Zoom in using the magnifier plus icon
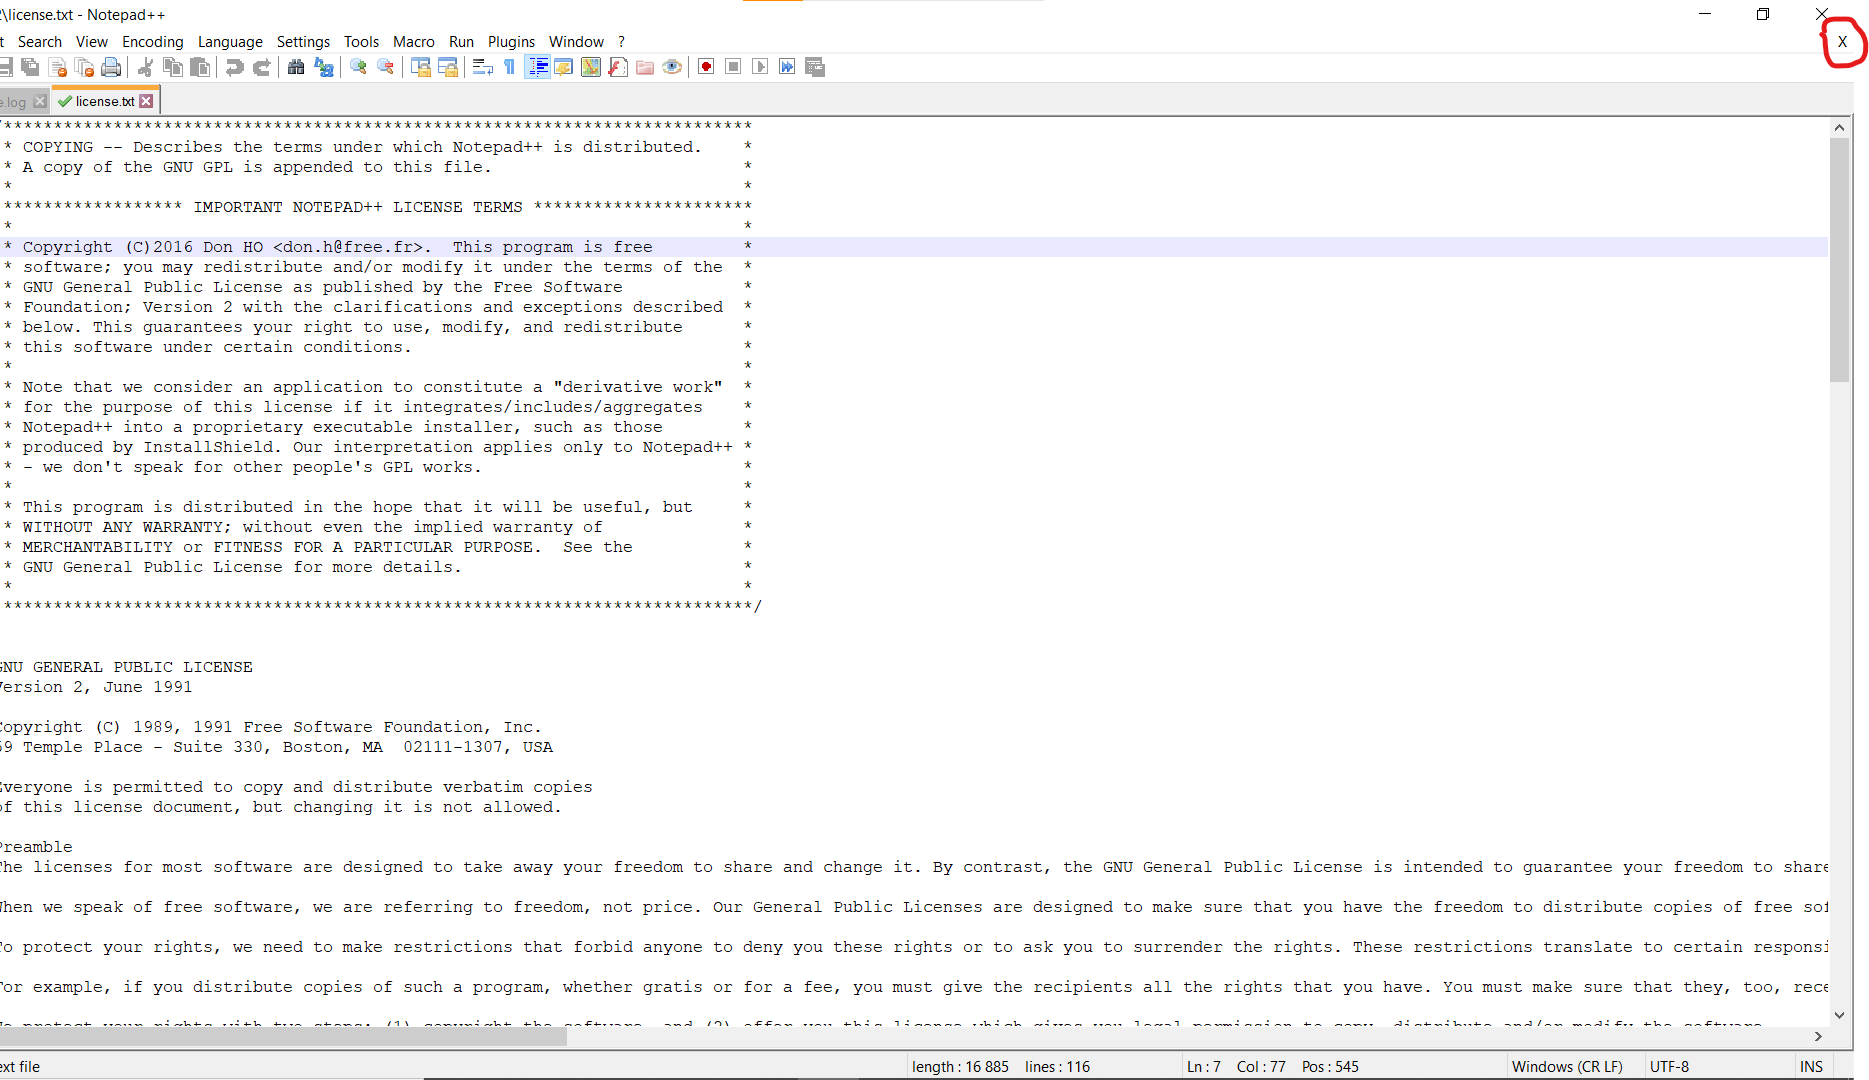Image resolution: width=1869 pixels, height=1080 pixels. (x=358, y=67)
